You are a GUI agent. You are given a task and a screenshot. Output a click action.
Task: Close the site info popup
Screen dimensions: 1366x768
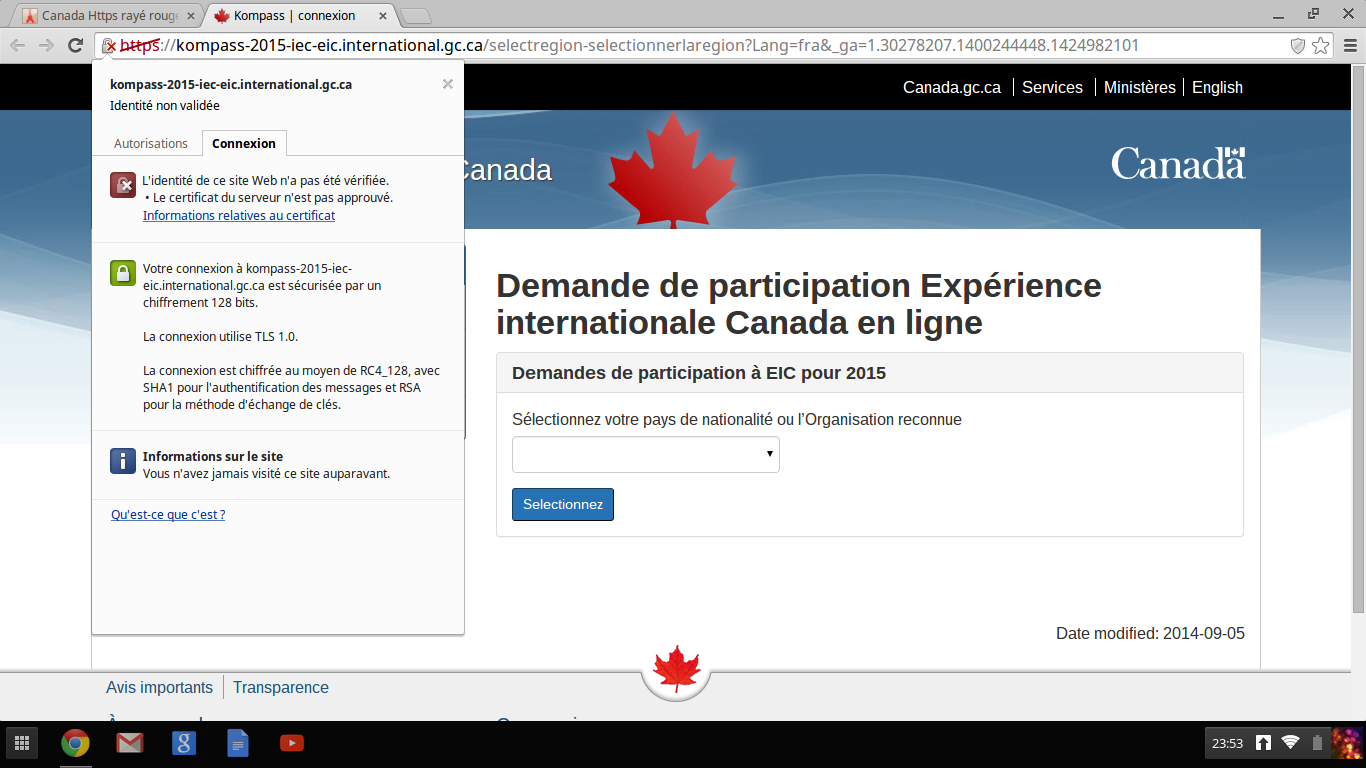(x=448, y=84)
